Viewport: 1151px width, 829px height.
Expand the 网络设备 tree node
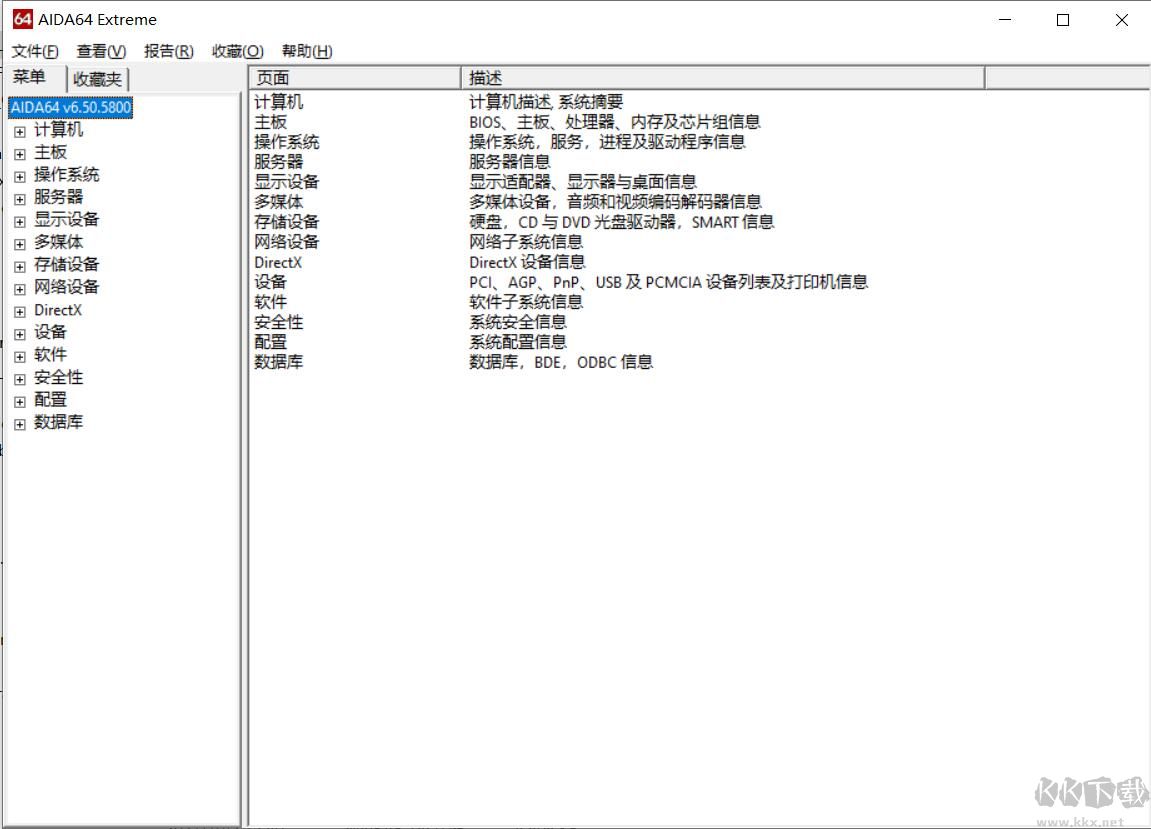[20, 289]
